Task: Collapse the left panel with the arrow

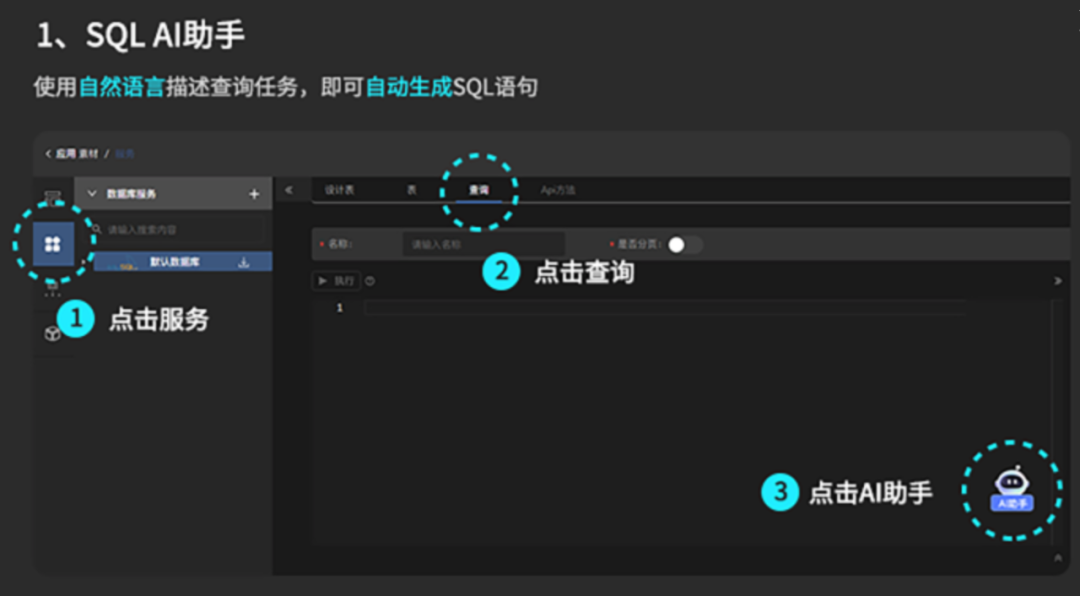Action: click(289, 190)
